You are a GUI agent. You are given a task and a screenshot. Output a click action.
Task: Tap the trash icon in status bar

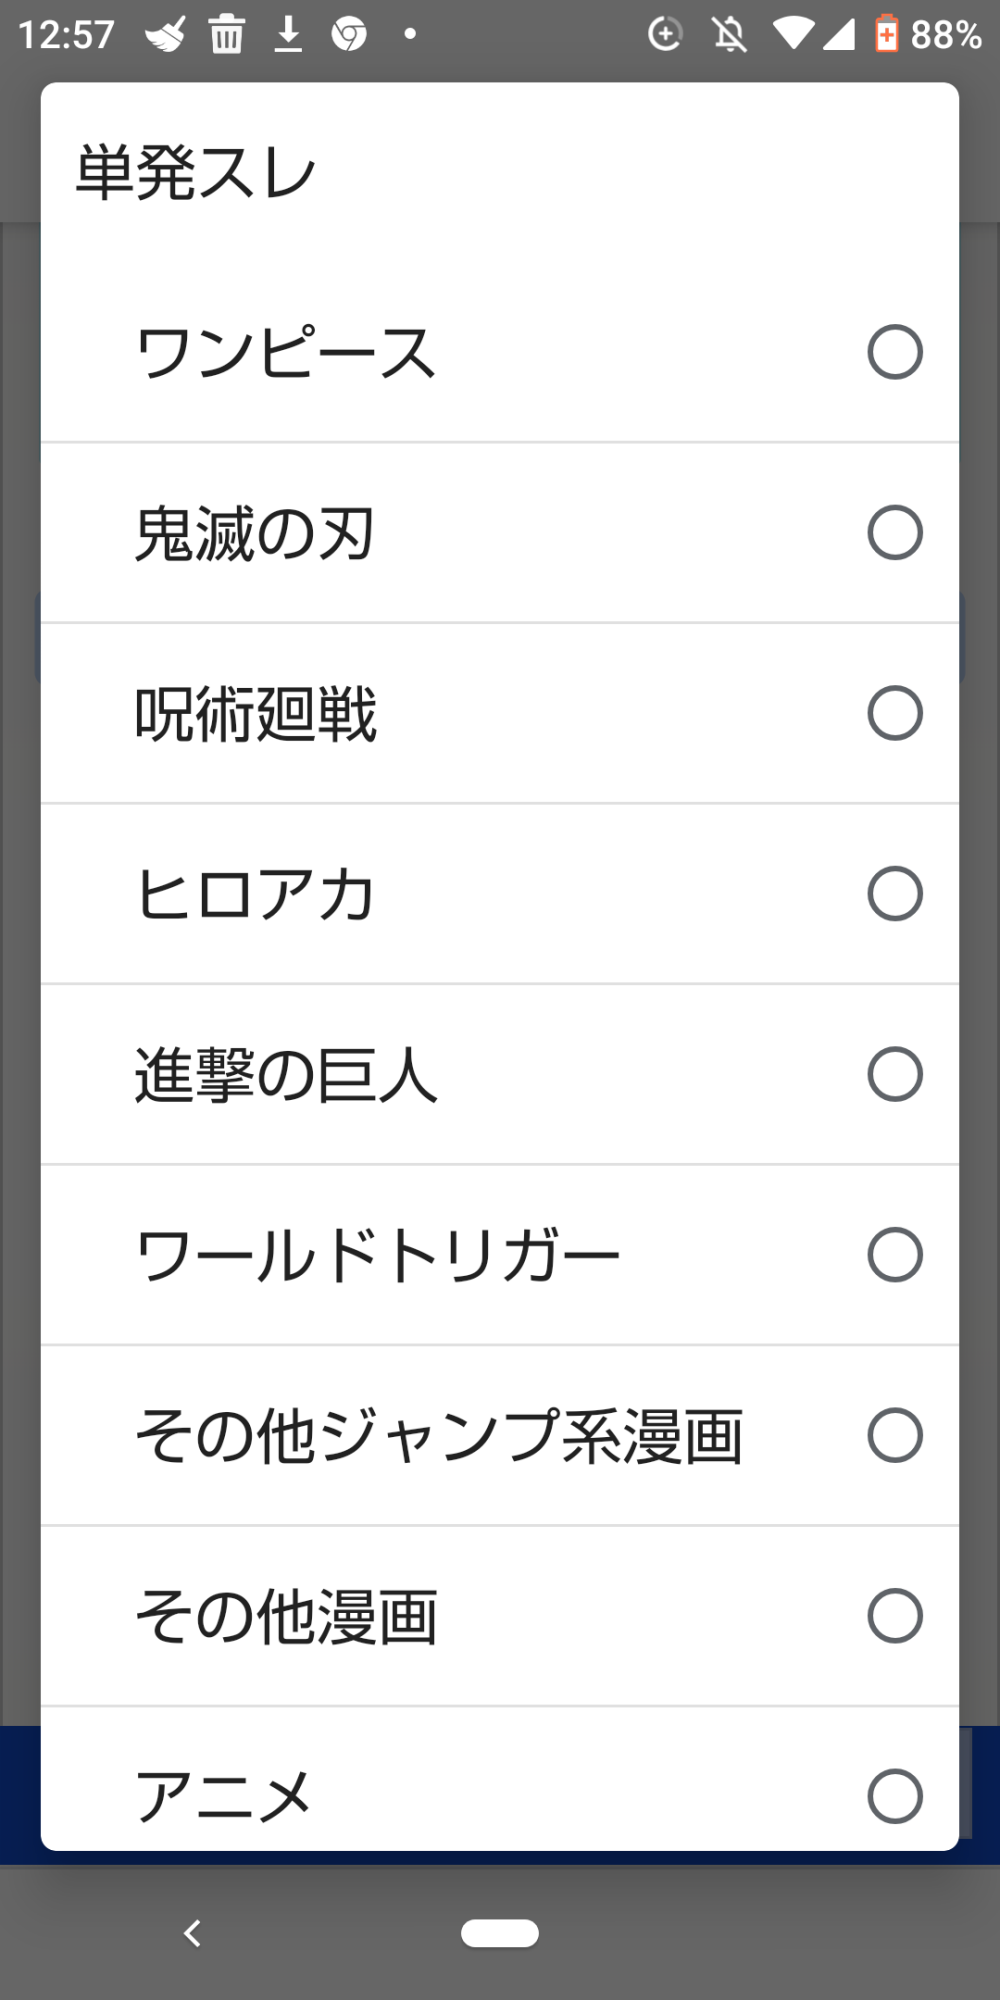[227, 35]
